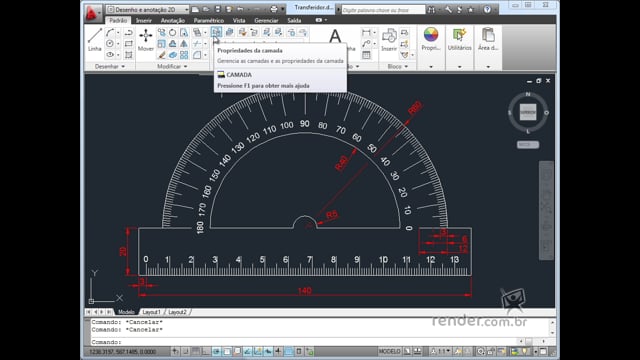The image size is (640, 360).
Task: Click the mirror tool icon
Action: (184, 44)
